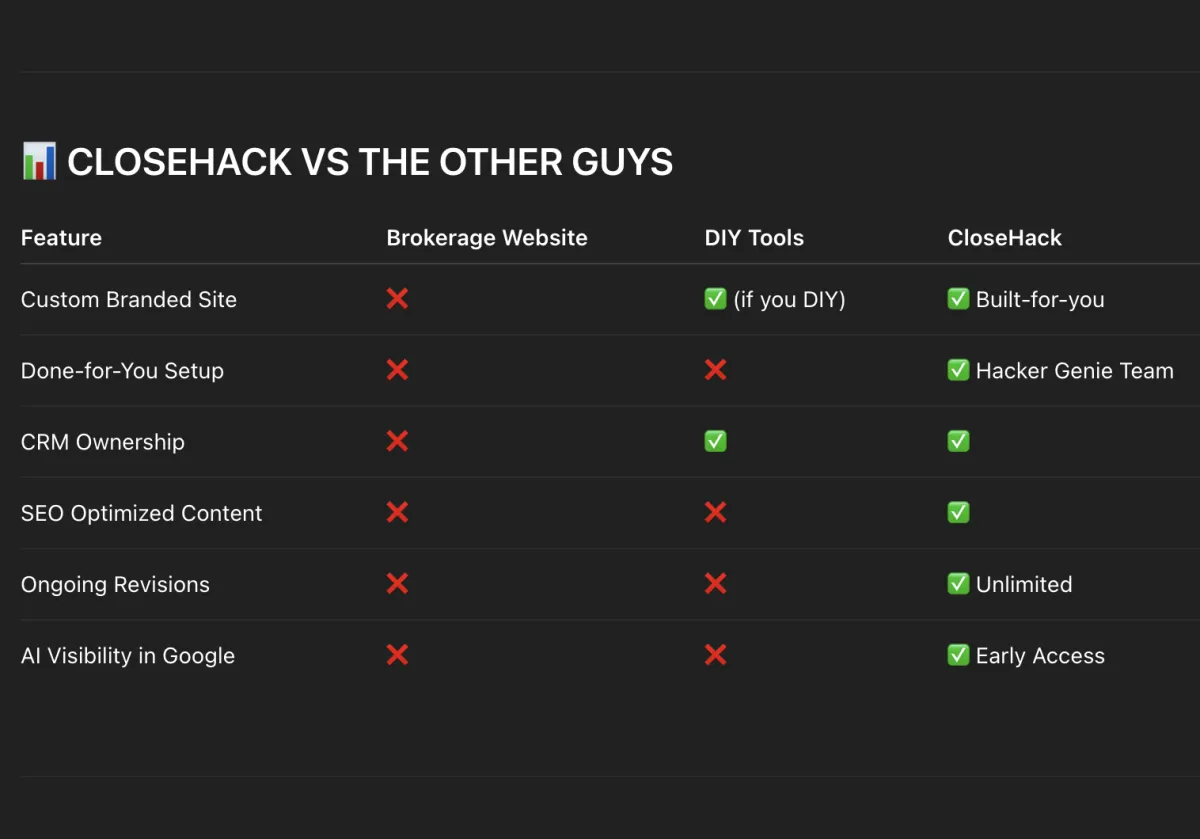Select the 'Brokerage Website' column header
The height and width of the screenshot is (839, 1200).
click(487, 238)
